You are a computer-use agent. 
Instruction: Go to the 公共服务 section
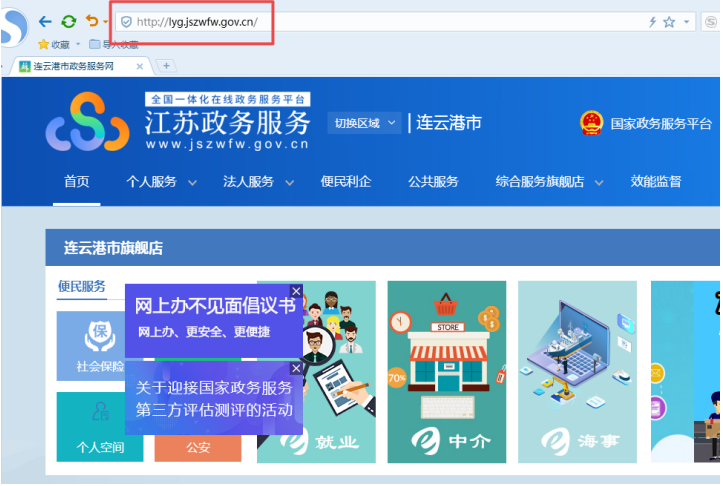(x=433, y=181)
